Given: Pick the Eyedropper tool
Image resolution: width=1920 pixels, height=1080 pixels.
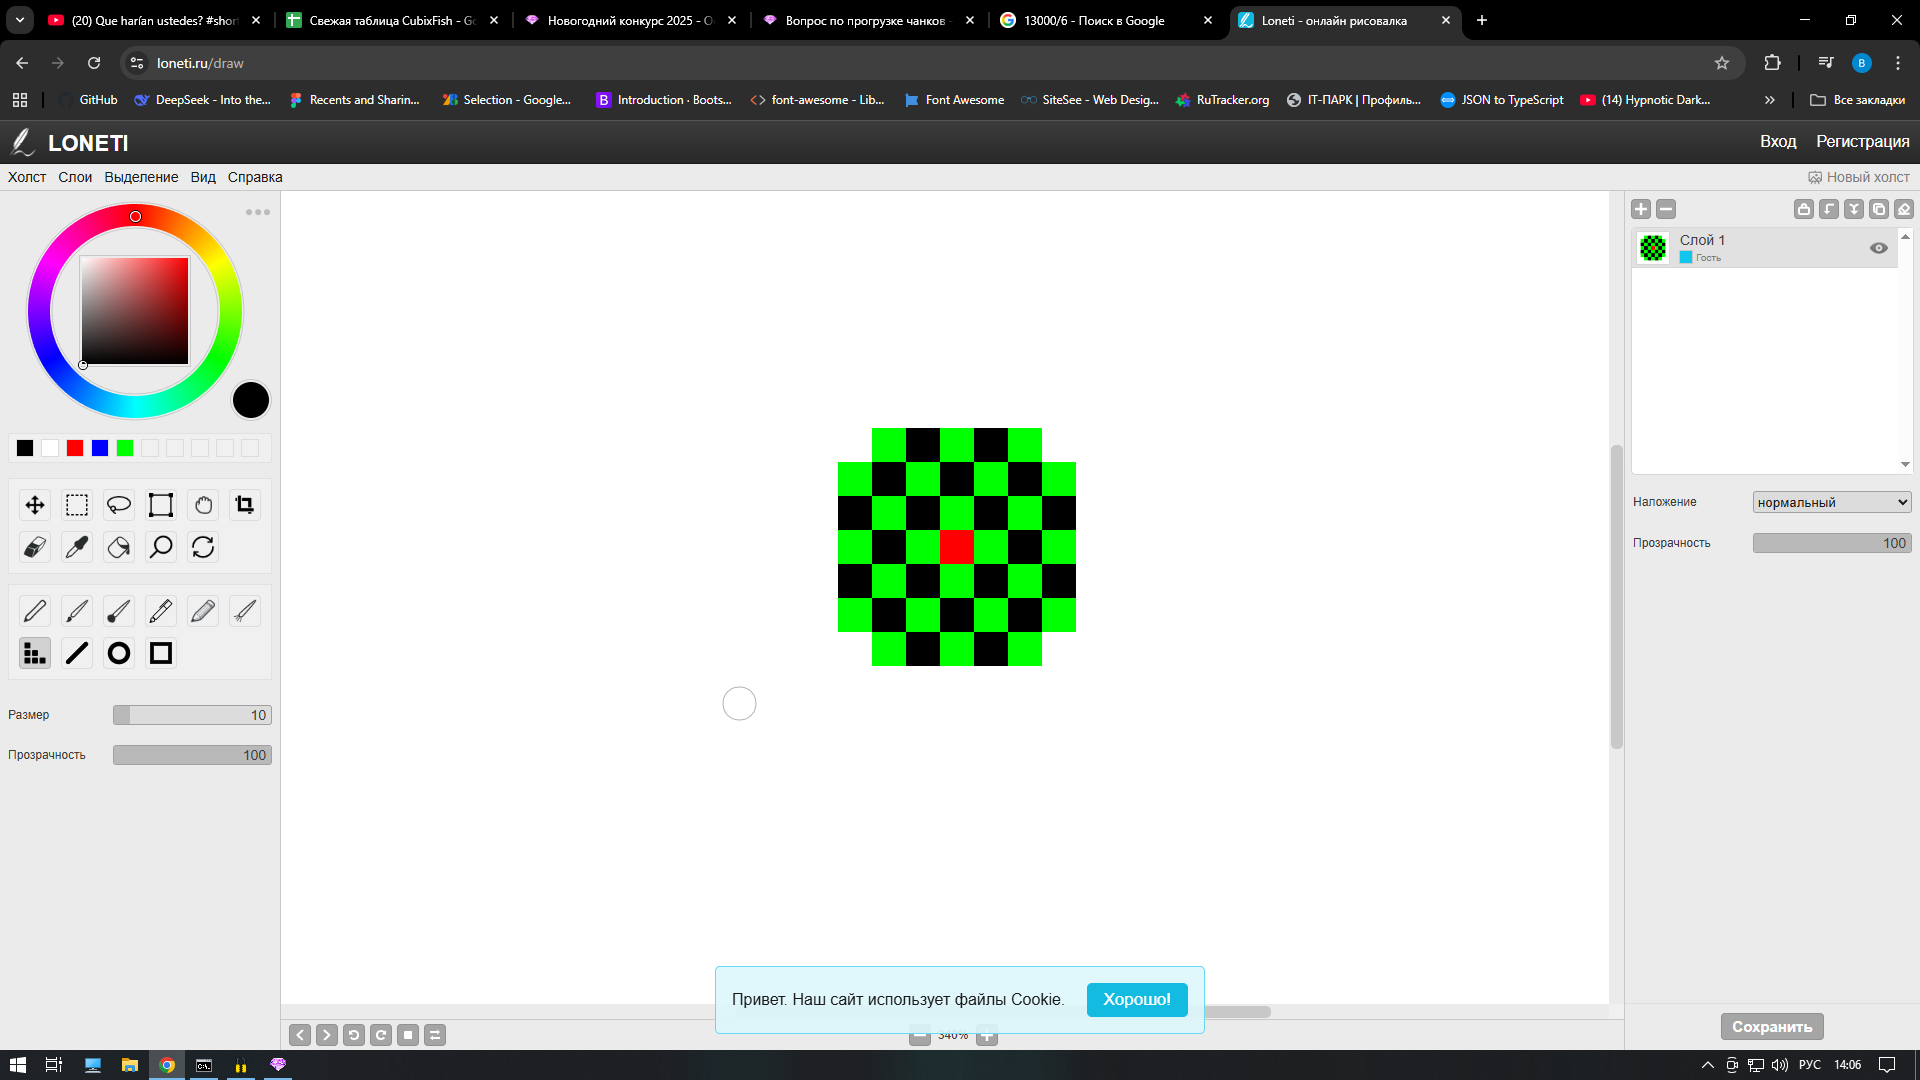Looking at the screenshot, I should tap(77, 547).
